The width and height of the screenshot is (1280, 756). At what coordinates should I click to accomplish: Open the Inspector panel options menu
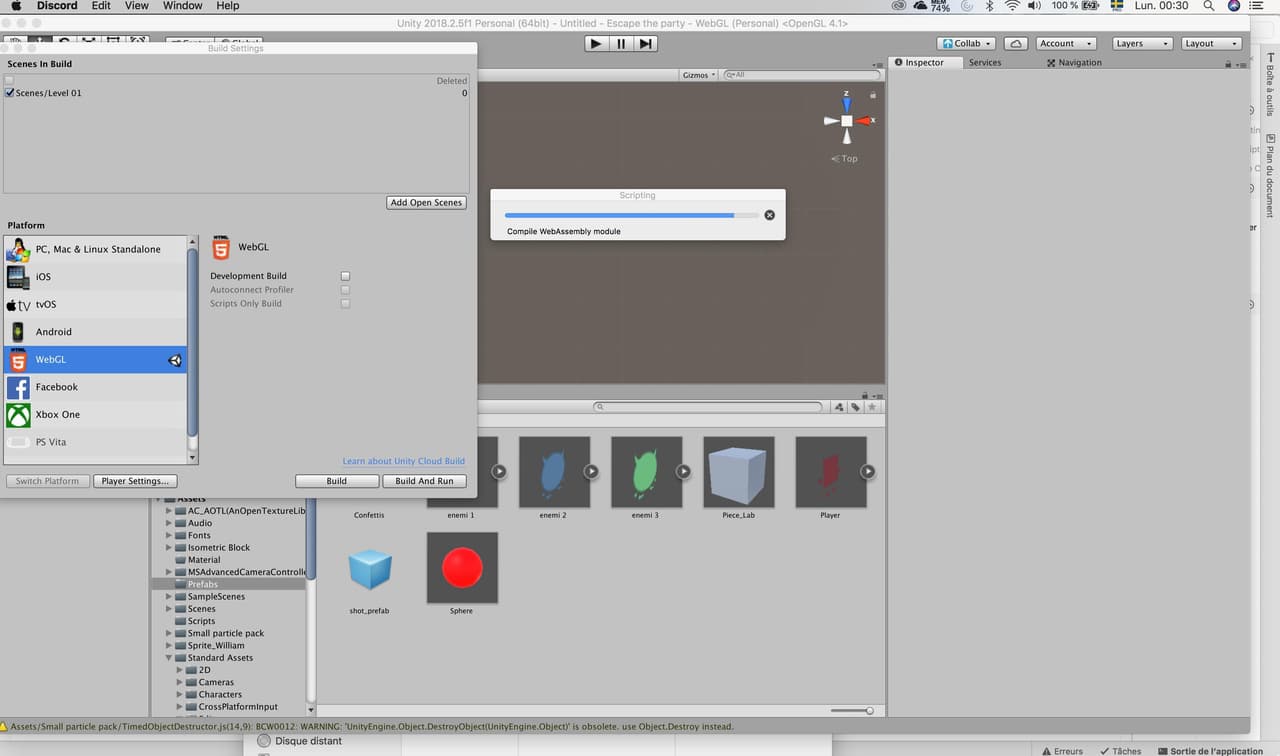point(1241,63)
